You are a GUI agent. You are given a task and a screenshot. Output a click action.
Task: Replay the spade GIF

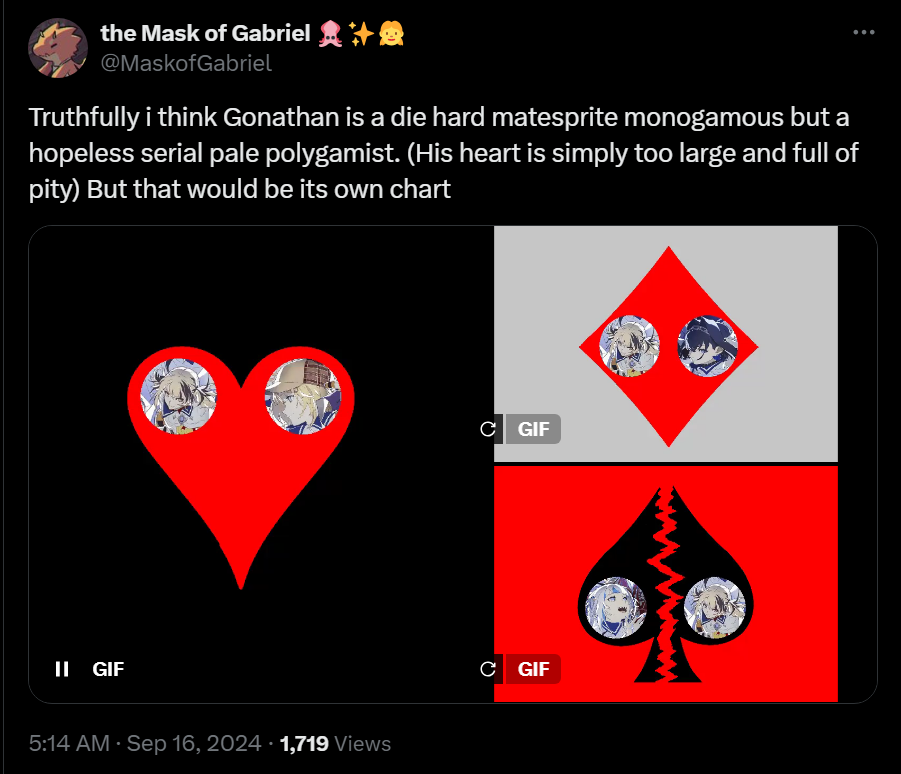488,669
